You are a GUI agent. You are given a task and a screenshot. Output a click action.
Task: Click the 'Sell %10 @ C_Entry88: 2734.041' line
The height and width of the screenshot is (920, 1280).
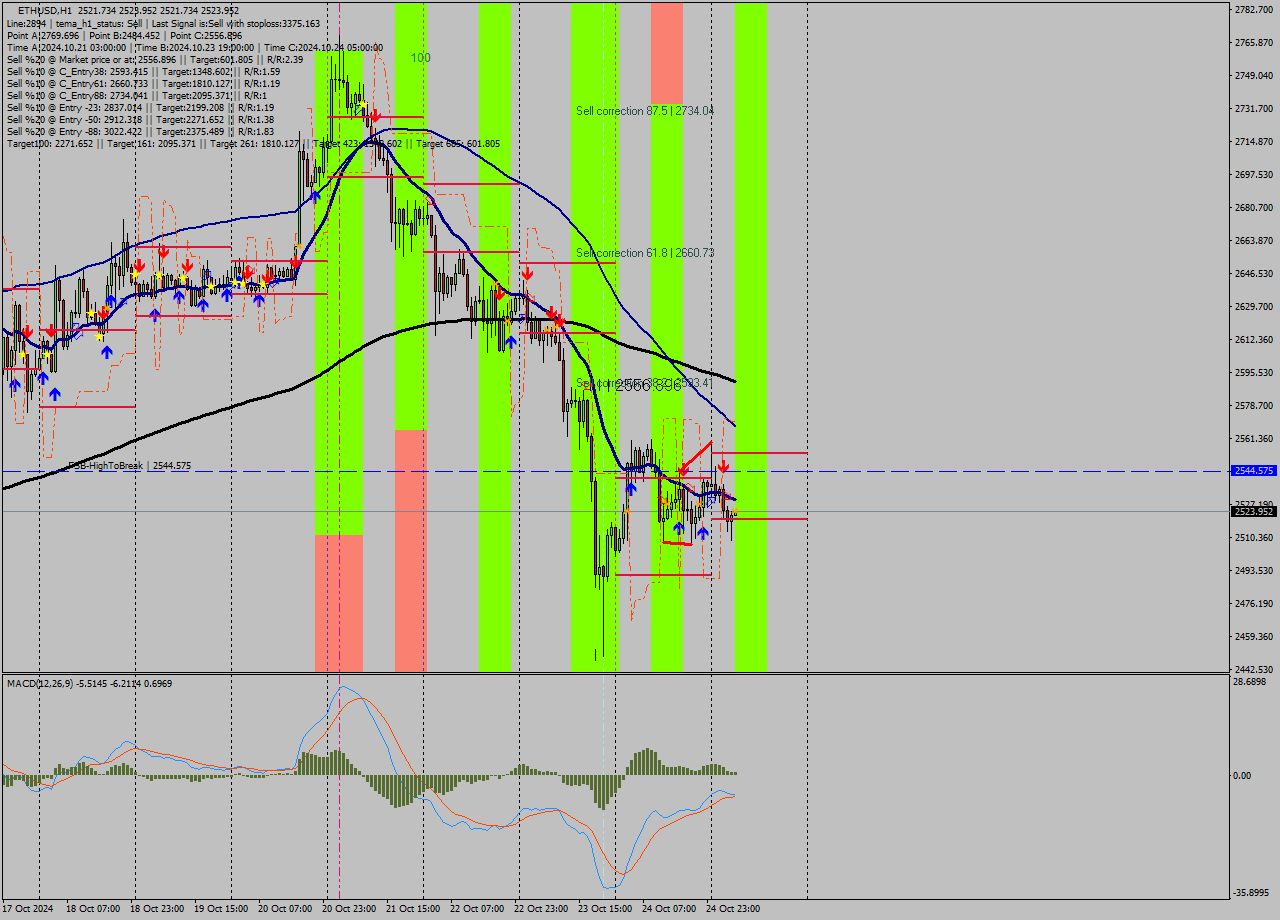137,95
